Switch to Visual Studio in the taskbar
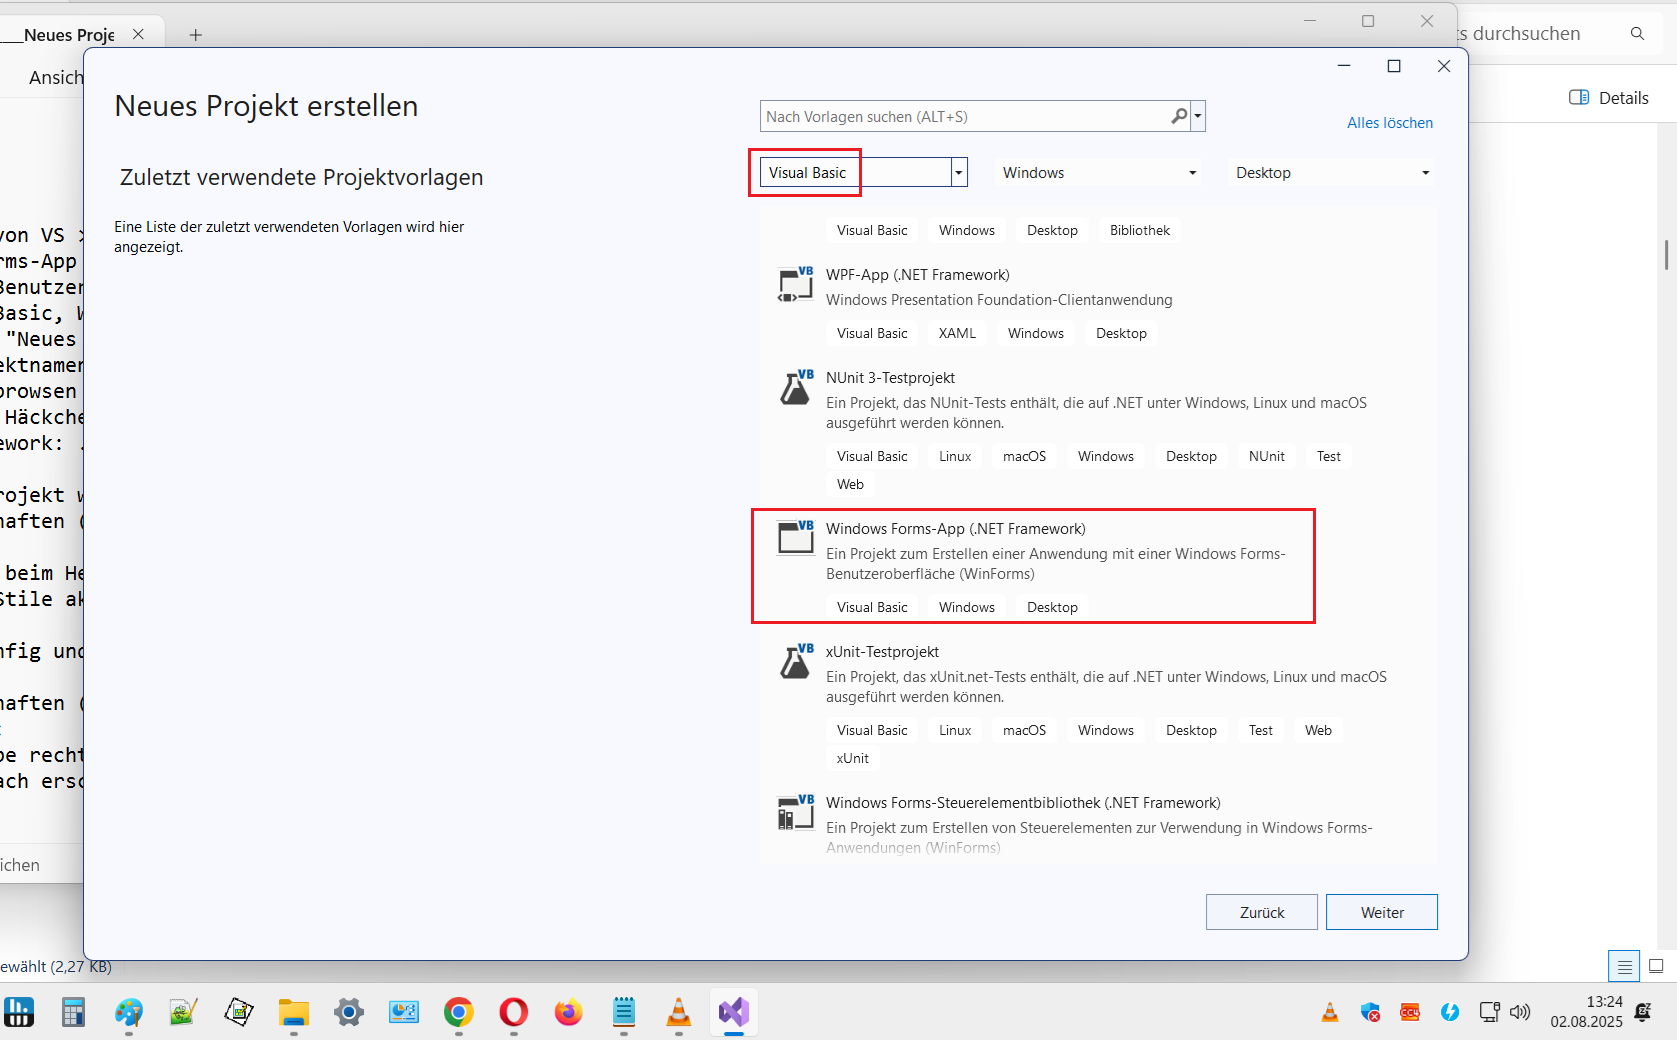The image size is (1677, 1040). [x=734, y=1013]
